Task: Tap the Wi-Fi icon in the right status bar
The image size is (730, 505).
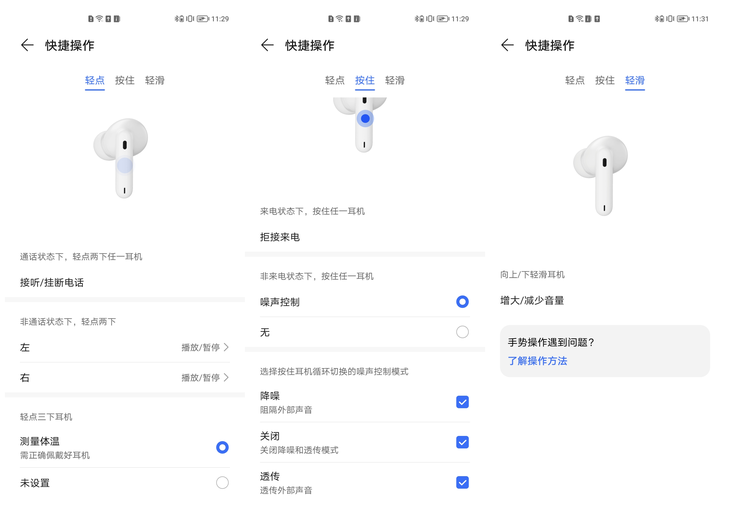Action: coord(579,19)
